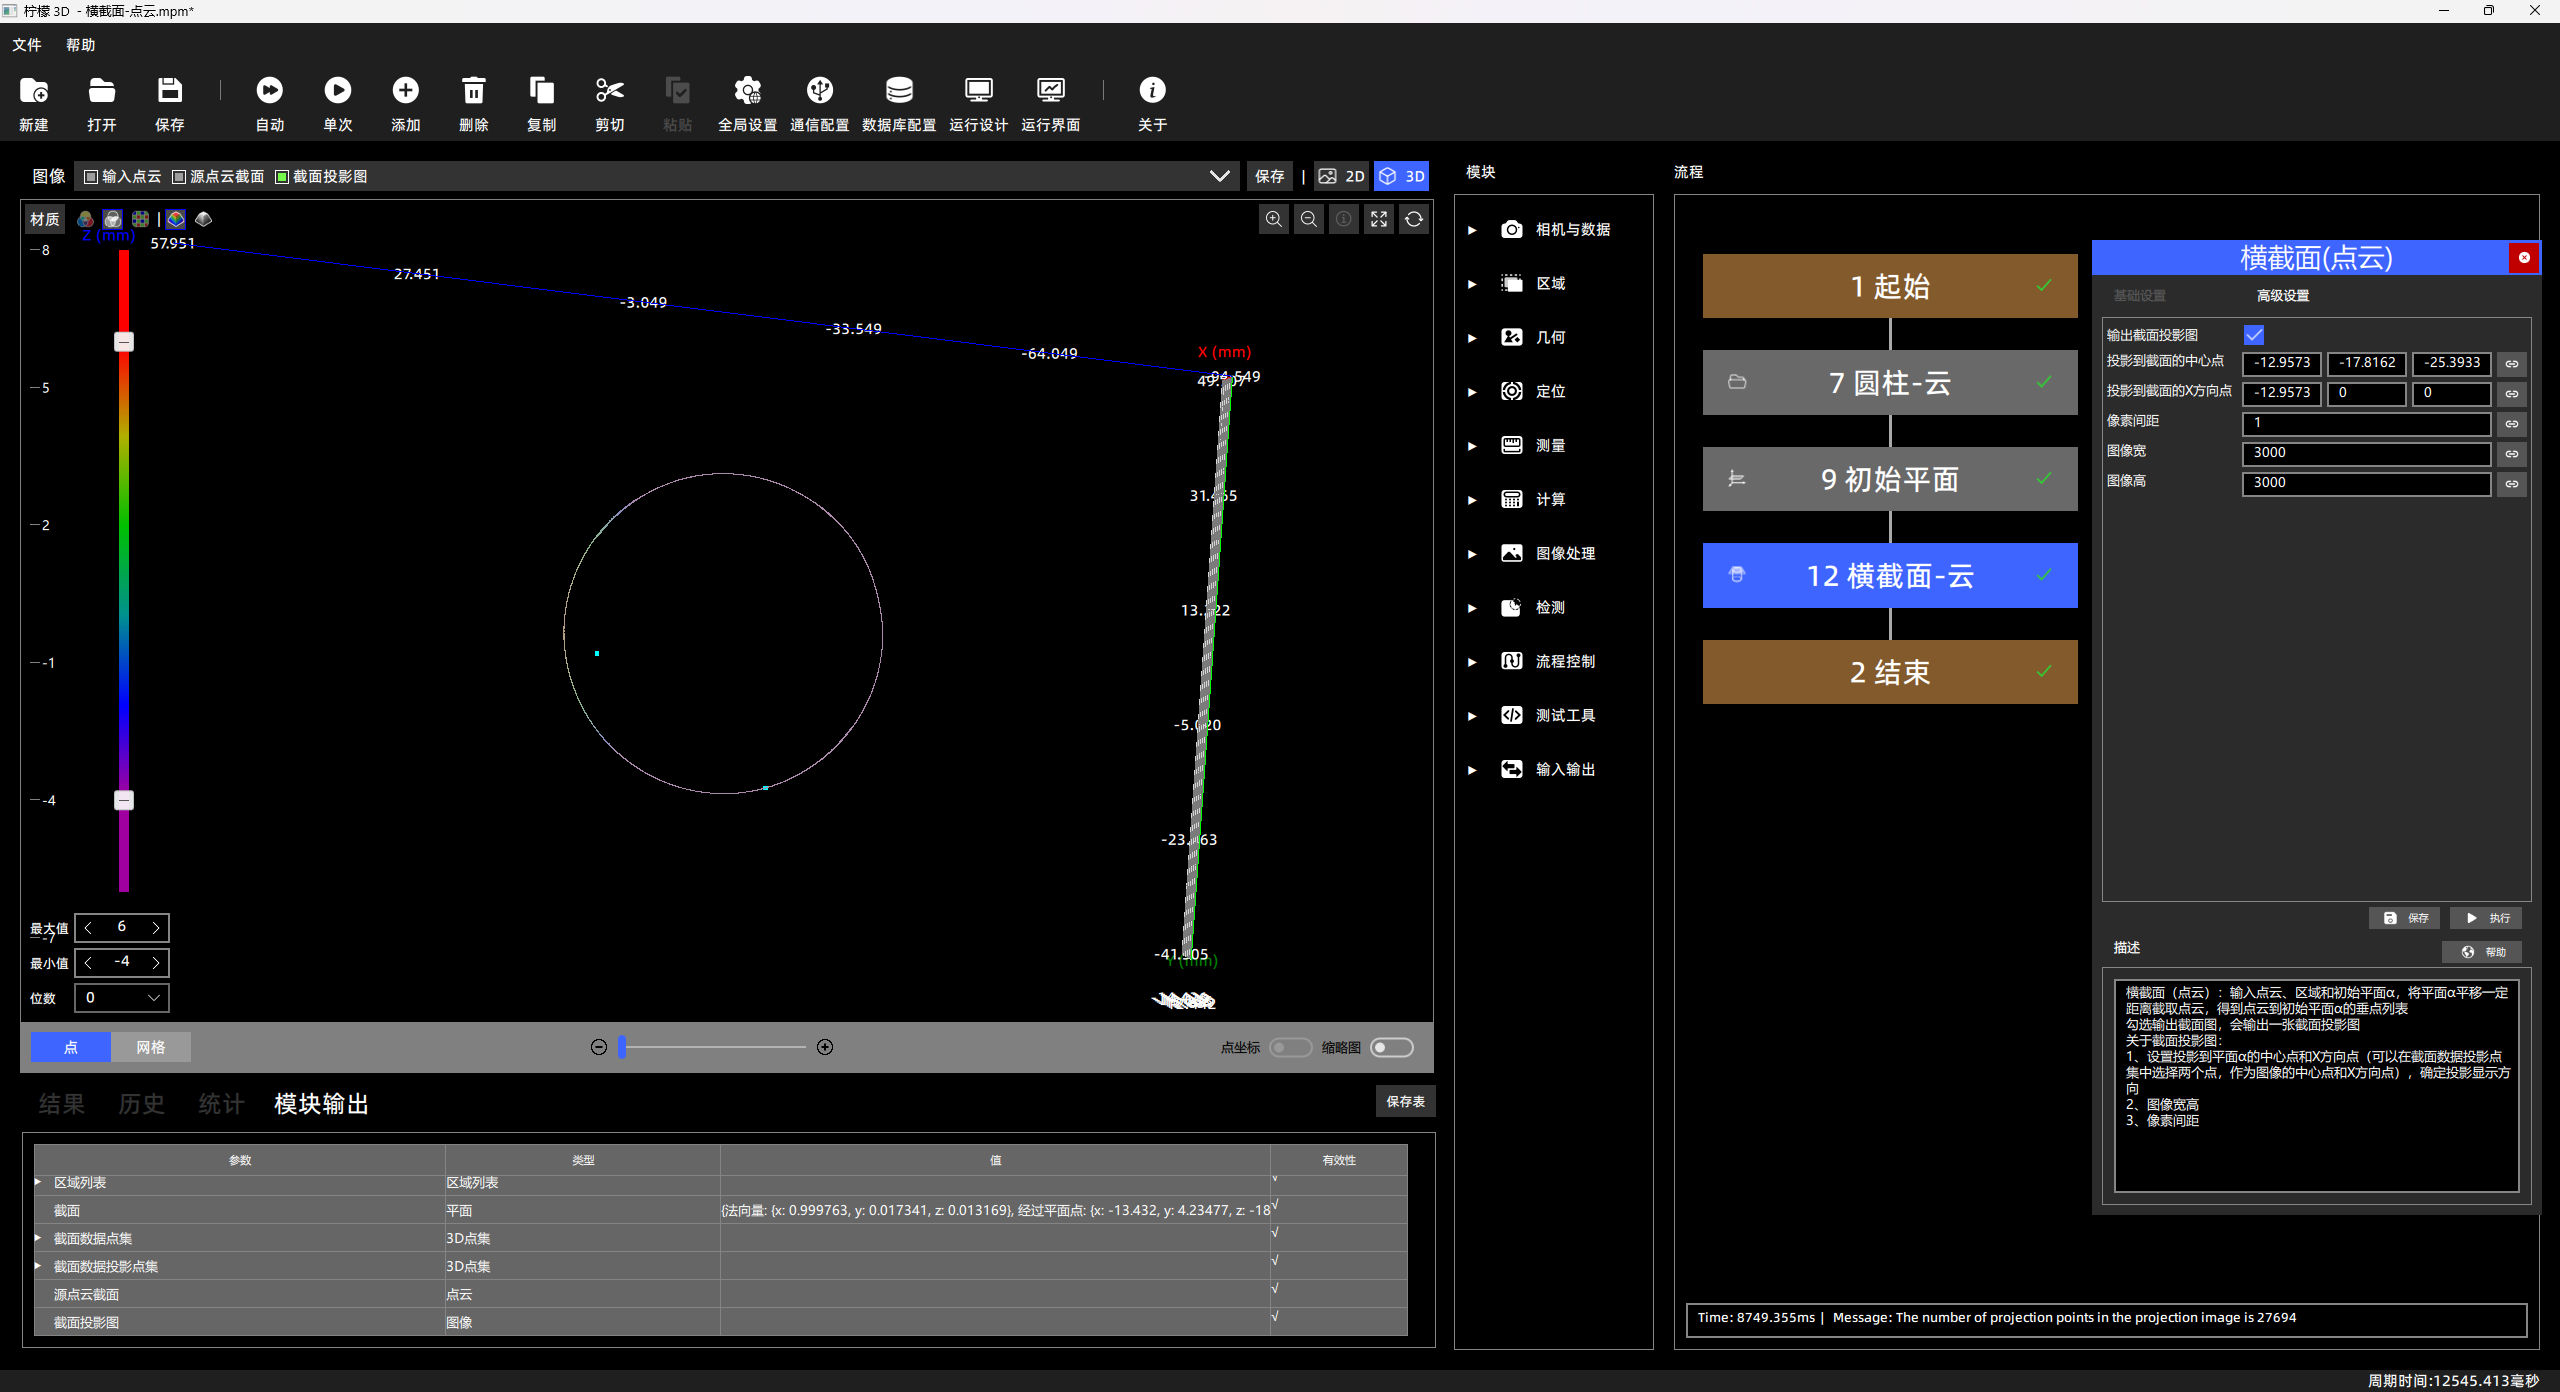This screenshot has height=1392, width=2560.
Task: Select the first color material icon
Action: [85, 219]
